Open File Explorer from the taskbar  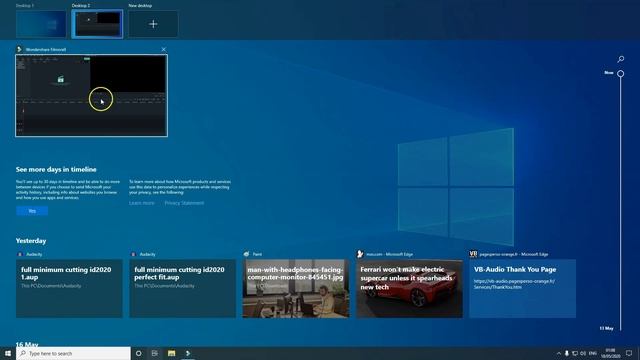[171, 353]
